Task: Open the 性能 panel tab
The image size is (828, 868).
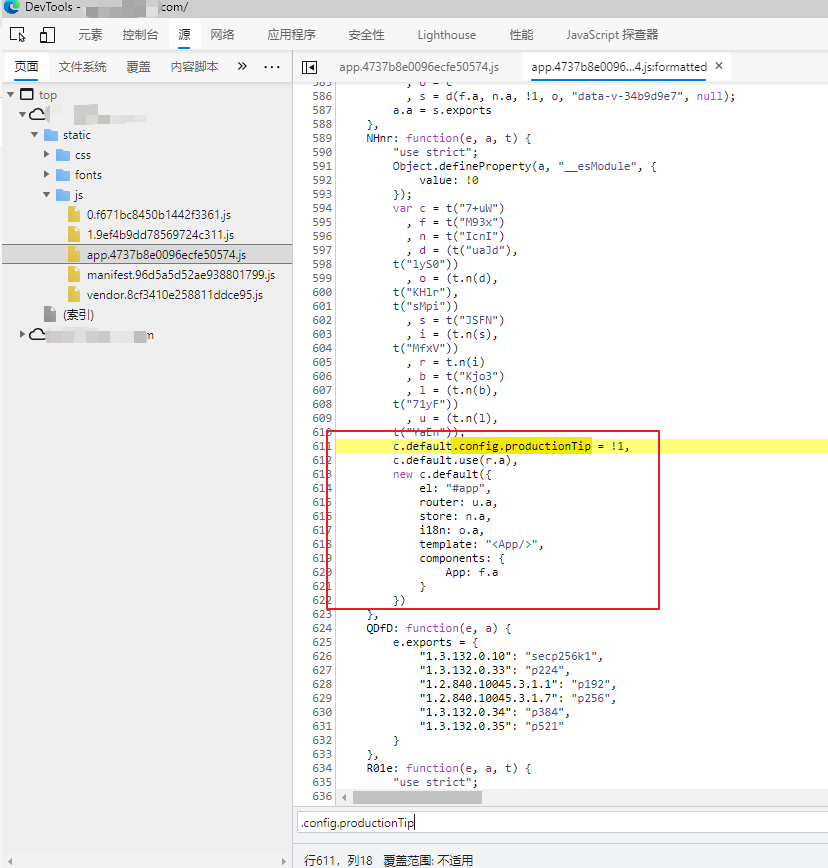Action: pyautogui.click(x=521, y=35)
